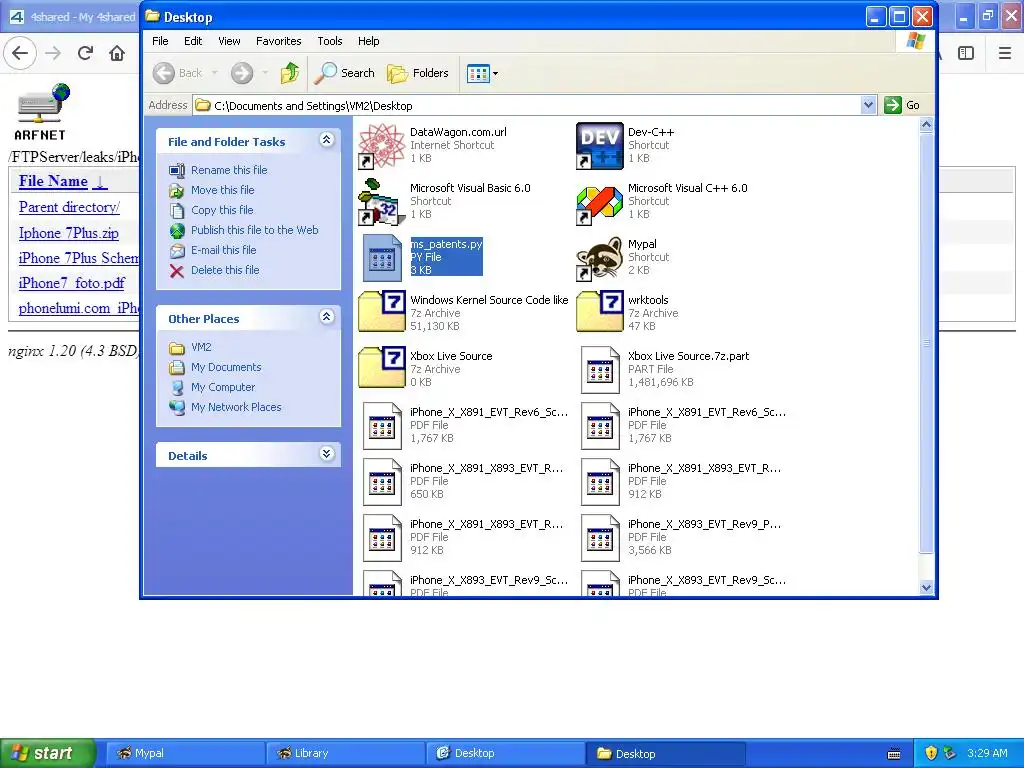The height and width of the screenshot is (768, 1024).
Task: Click the security shield tray icon
Action: pos(931,753)
